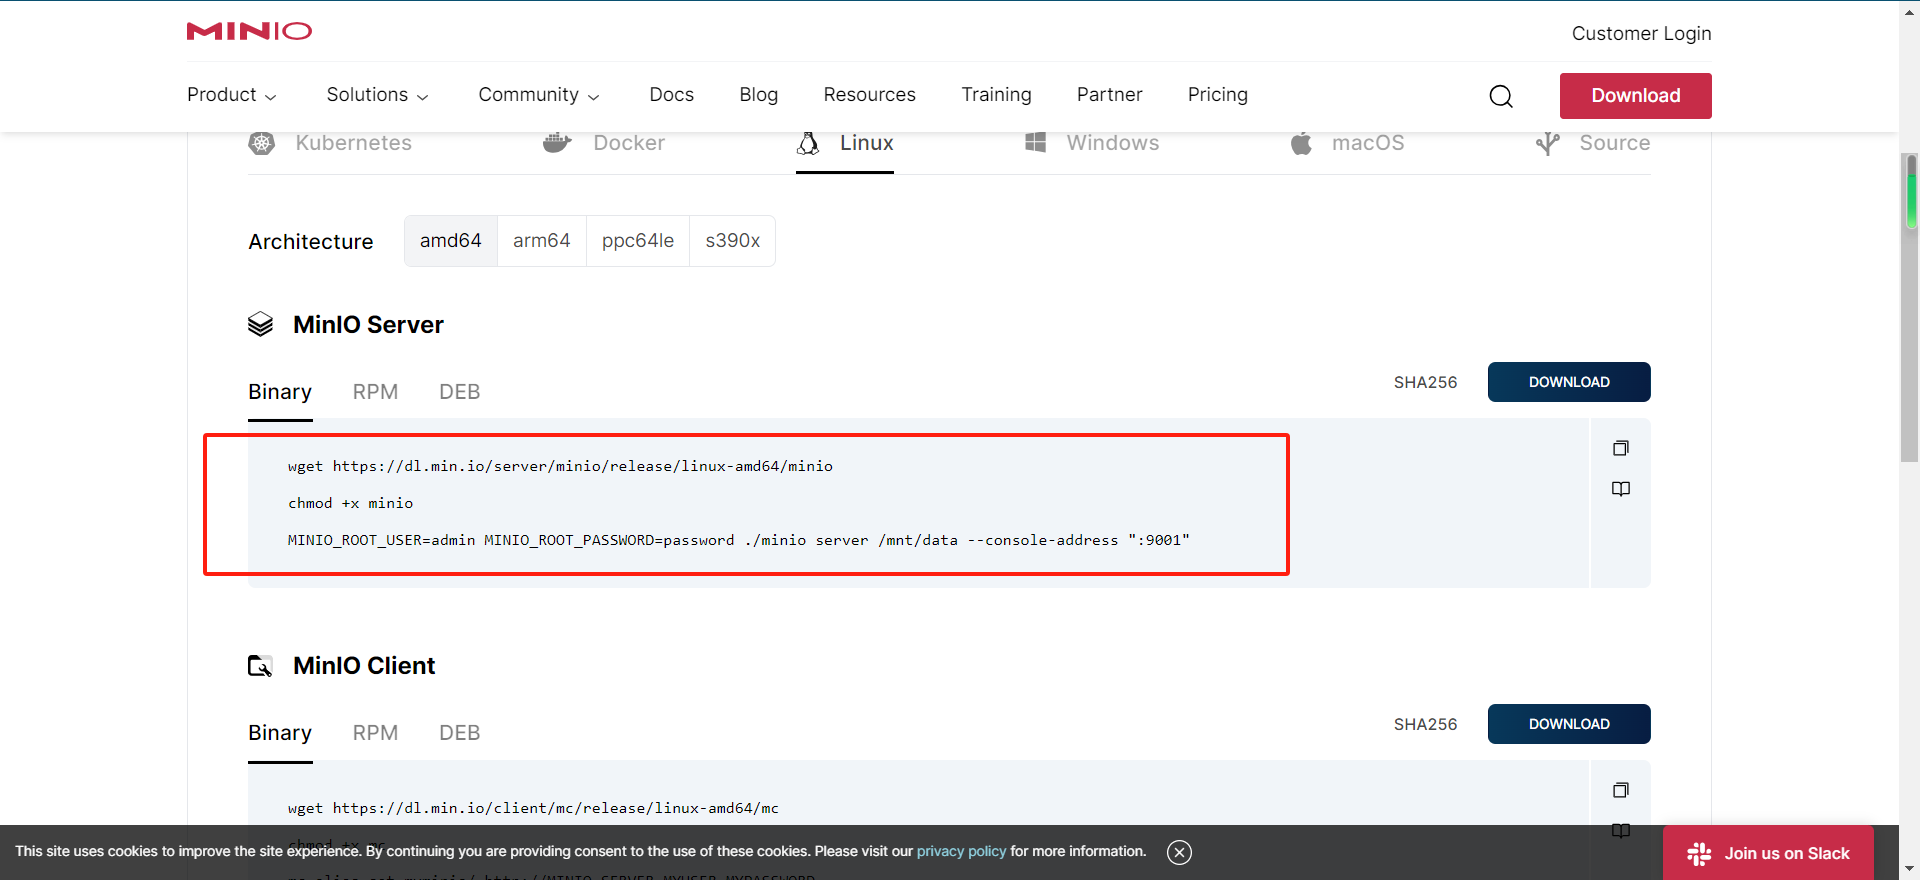
Task: Click the Windows logo icon
Action: point(1035,142)
